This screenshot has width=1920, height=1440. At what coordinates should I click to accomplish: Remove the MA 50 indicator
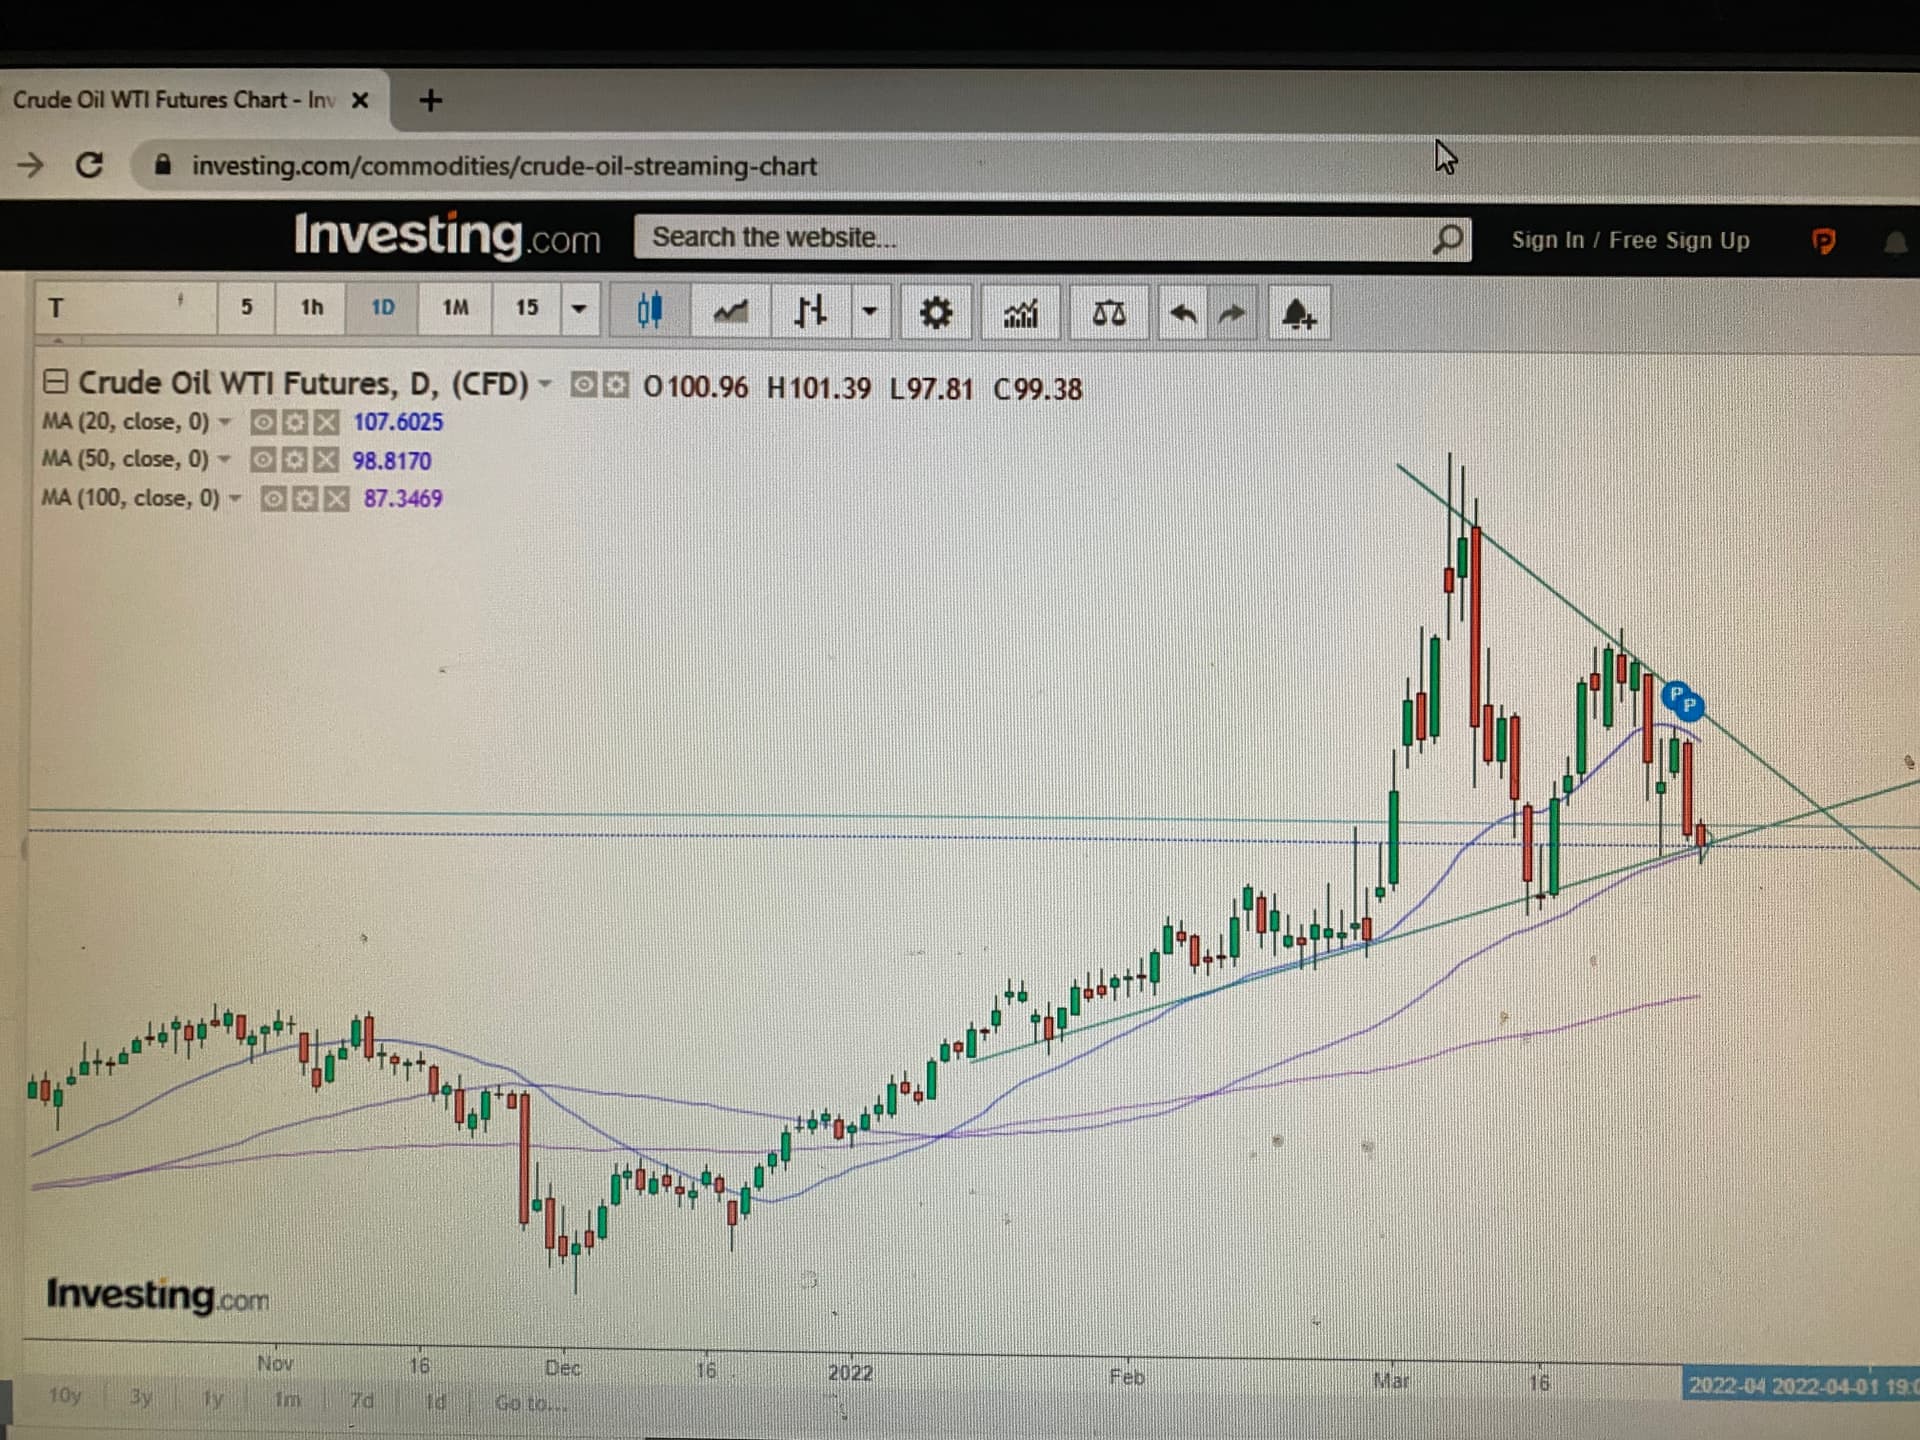click(326, 460)
